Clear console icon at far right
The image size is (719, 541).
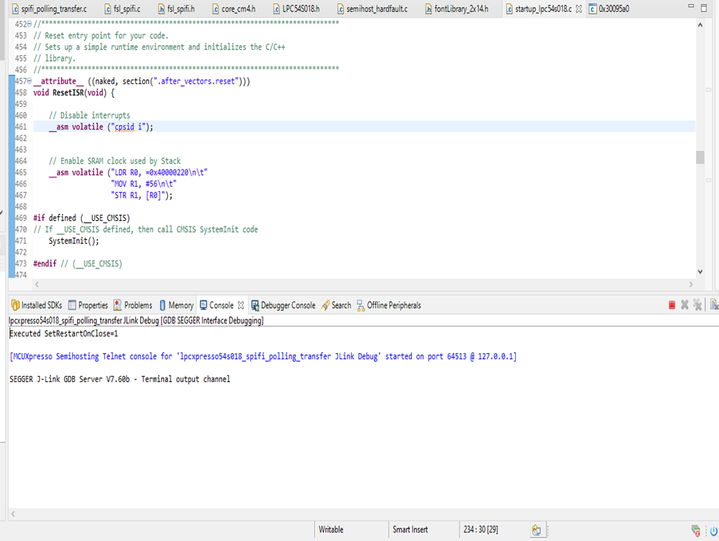(714, 305)
